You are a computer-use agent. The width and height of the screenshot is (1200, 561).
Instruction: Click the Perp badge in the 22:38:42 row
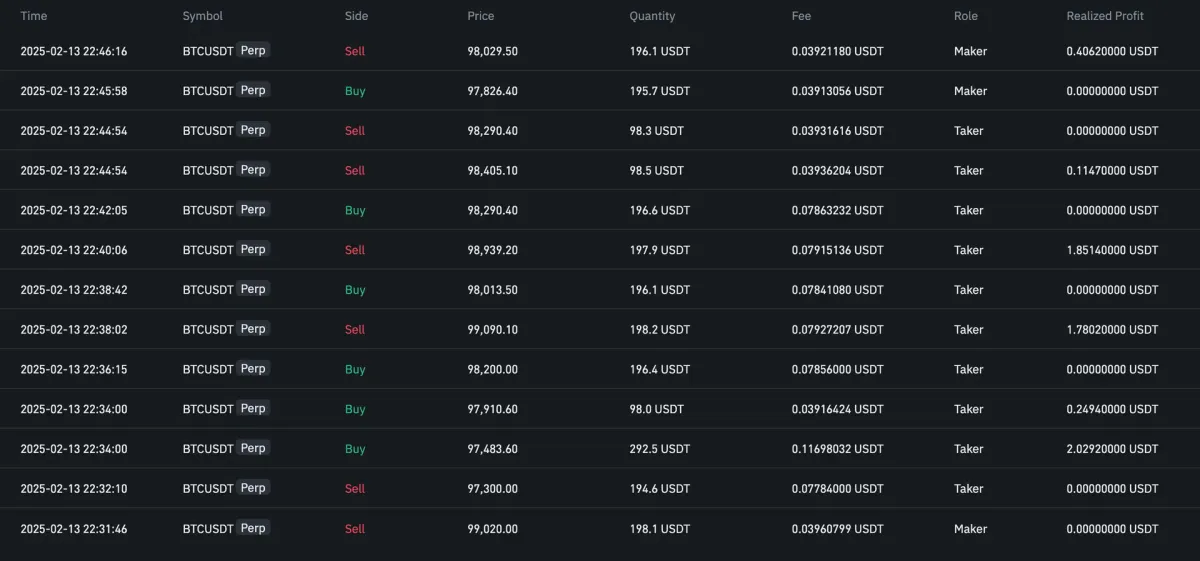click(x=253, y=289)
